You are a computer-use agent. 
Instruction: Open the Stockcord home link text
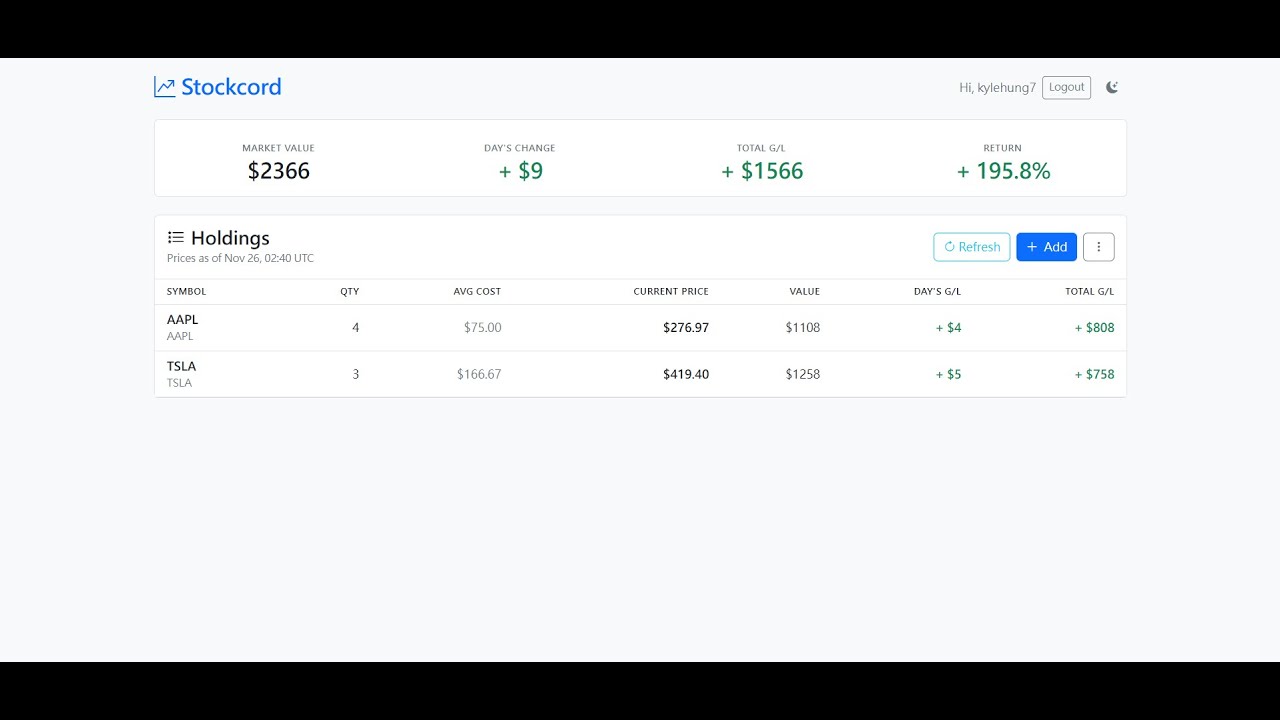click(231, 87)
